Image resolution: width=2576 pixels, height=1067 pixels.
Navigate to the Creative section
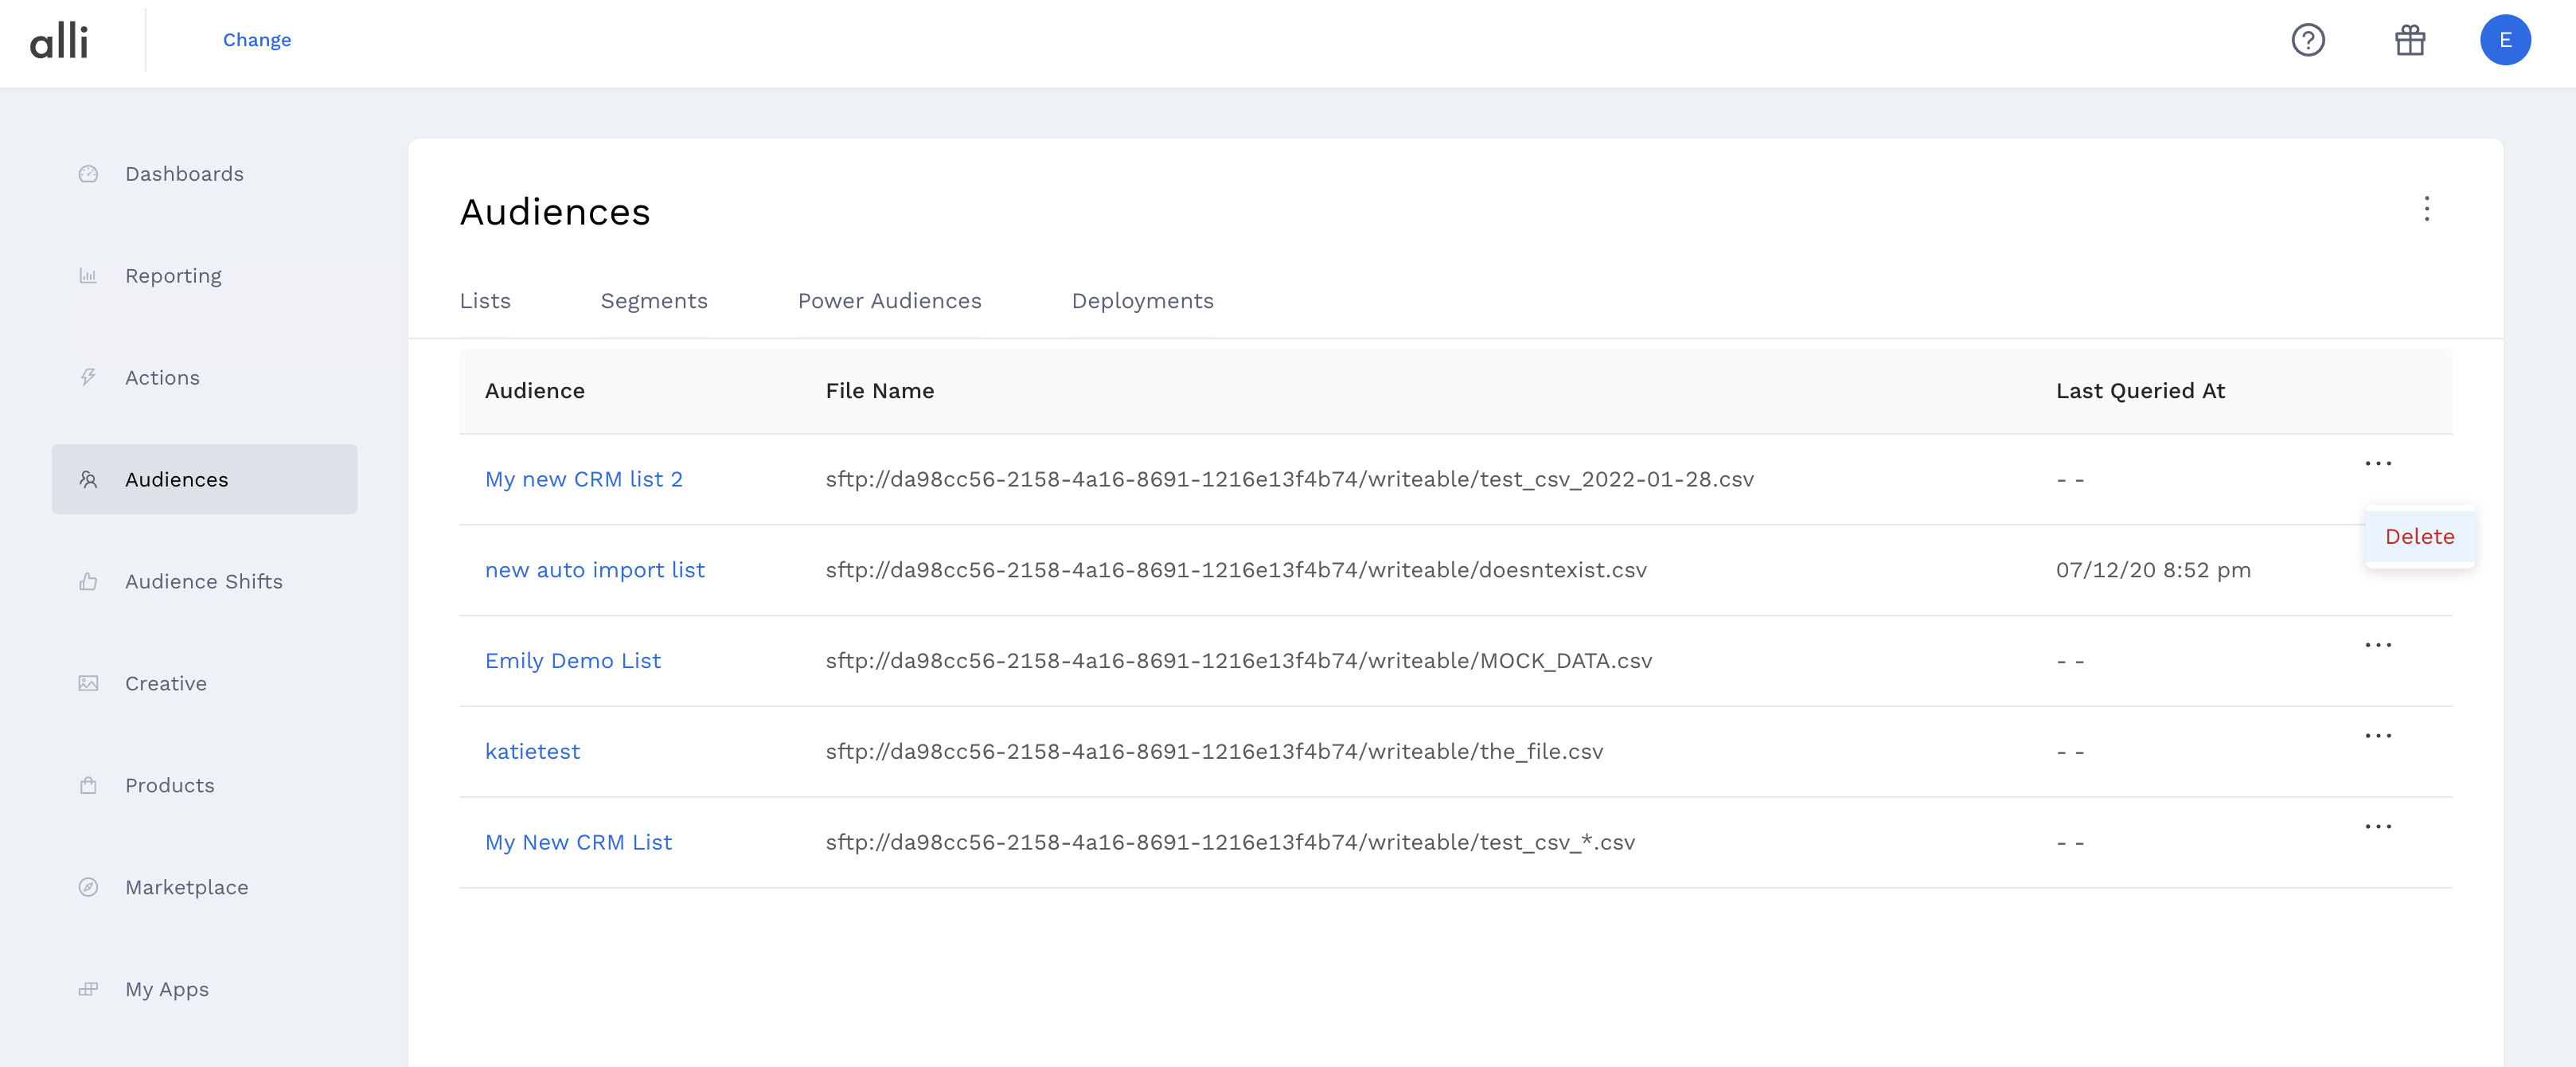(x=165, y=683)
